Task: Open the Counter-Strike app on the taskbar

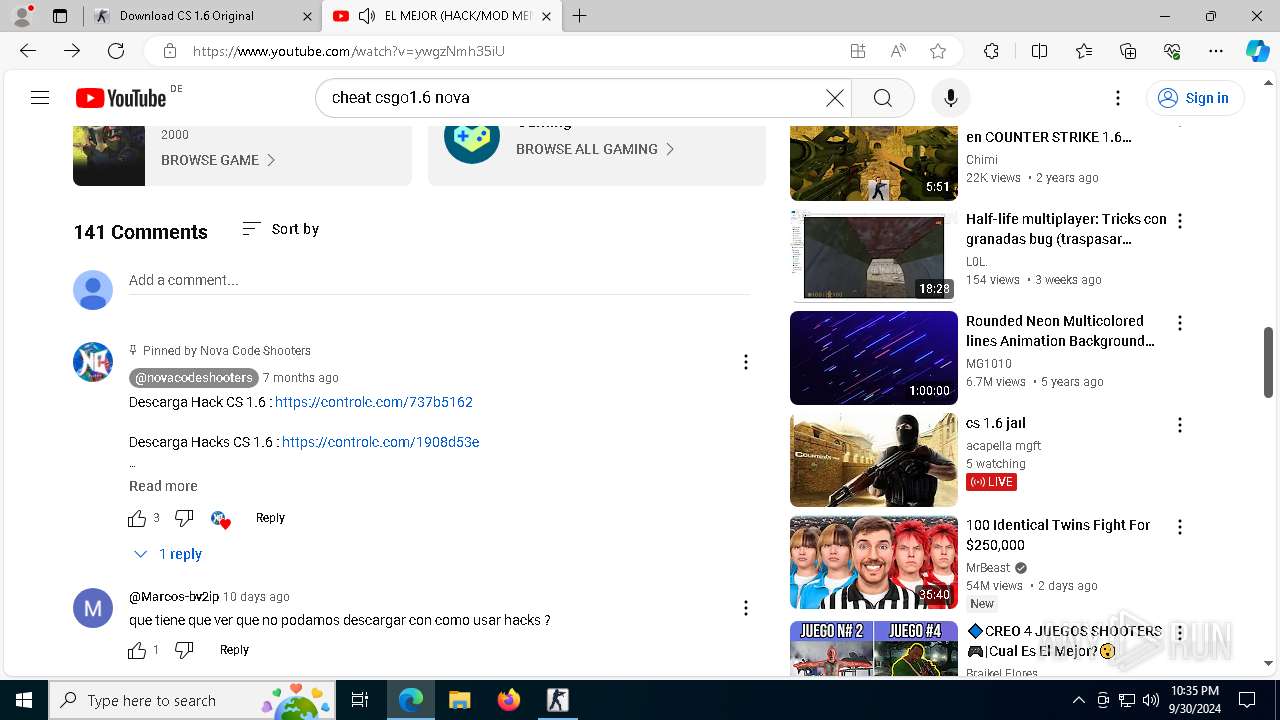Action: click(x=558, y=700)
